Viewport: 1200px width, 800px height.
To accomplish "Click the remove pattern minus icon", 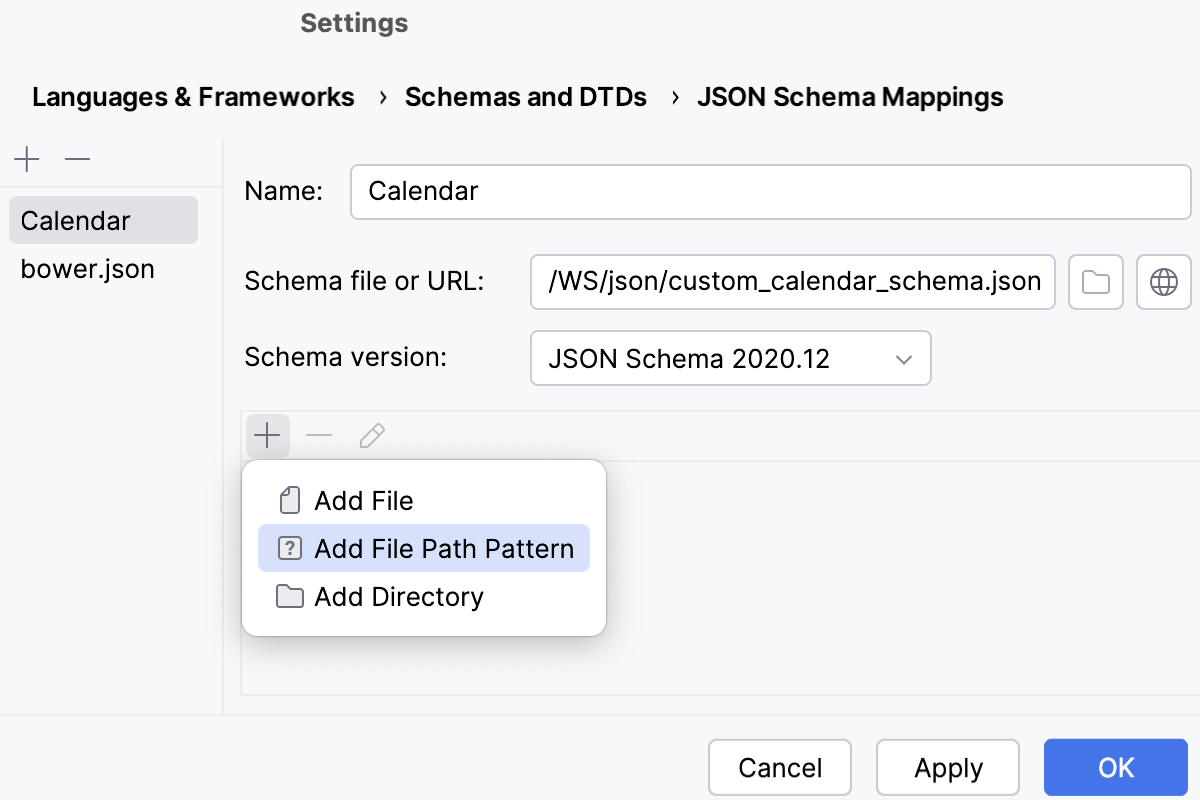I will [319, 436].
